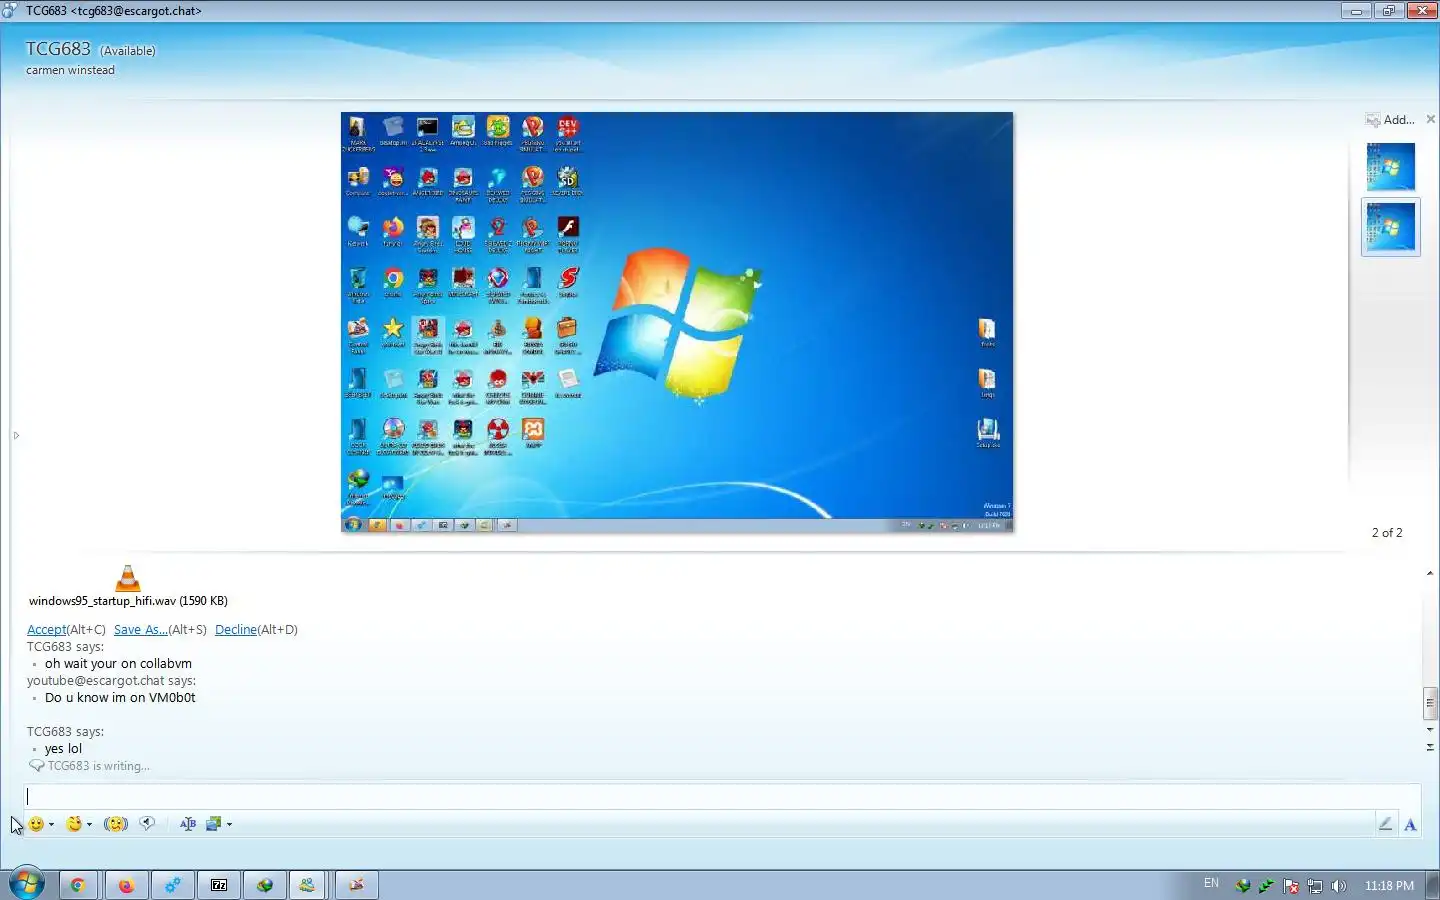This screenshot has width=1440, height=900.
Task: Switch to the Messenger taskbar button
Action: click(x=307, y=885)
